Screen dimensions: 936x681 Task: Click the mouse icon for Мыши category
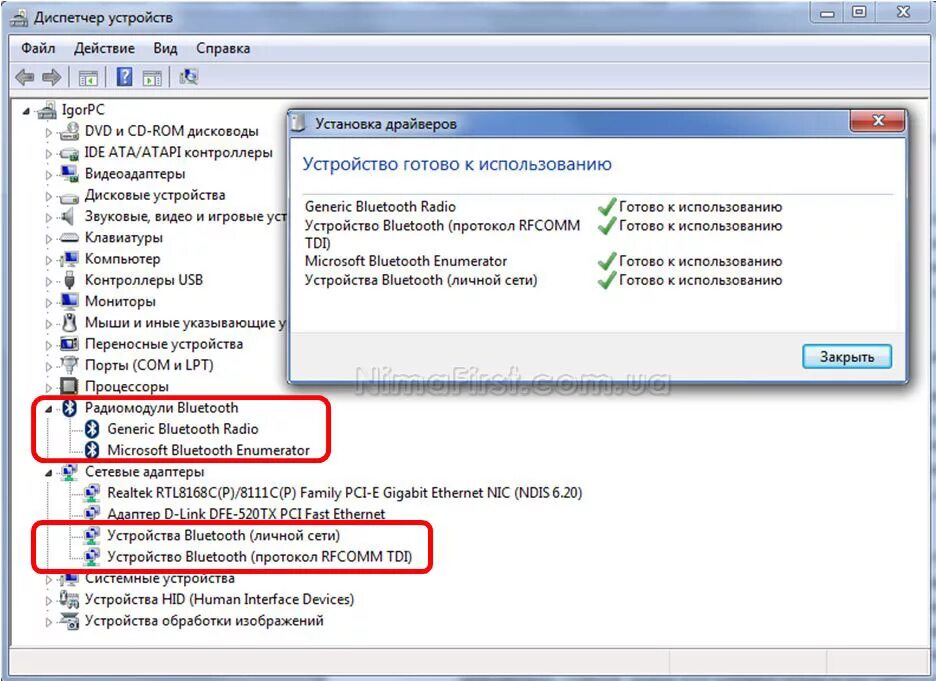pyautogui.click(x=70, y=322)
